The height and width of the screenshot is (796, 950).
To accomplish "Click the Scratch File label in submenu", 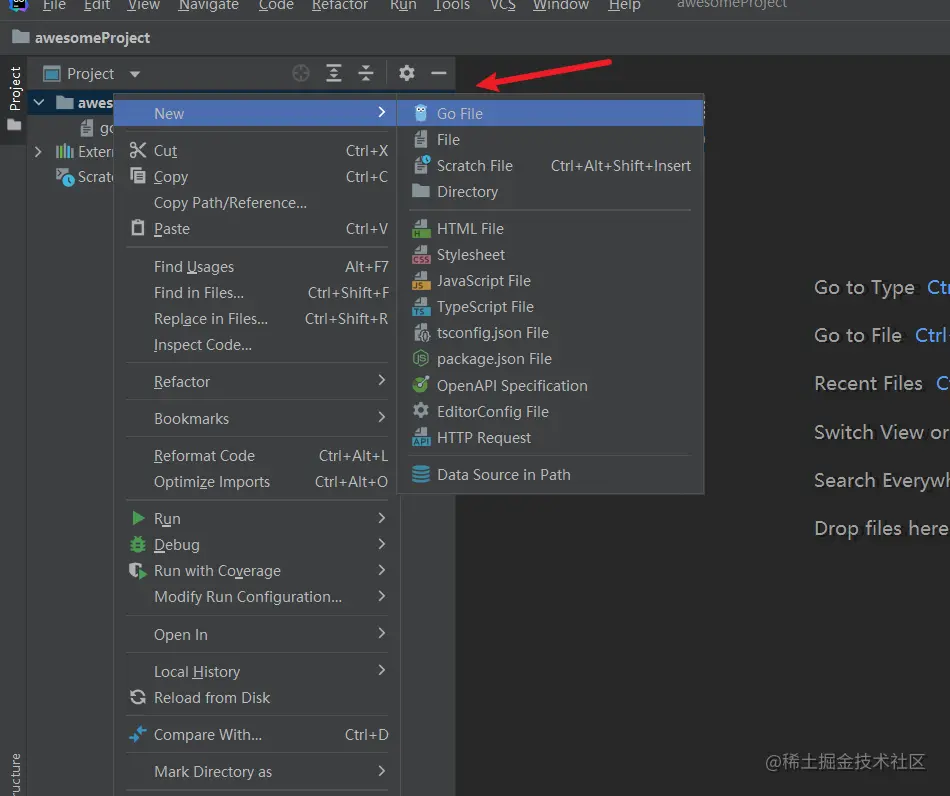I will 474,165.
